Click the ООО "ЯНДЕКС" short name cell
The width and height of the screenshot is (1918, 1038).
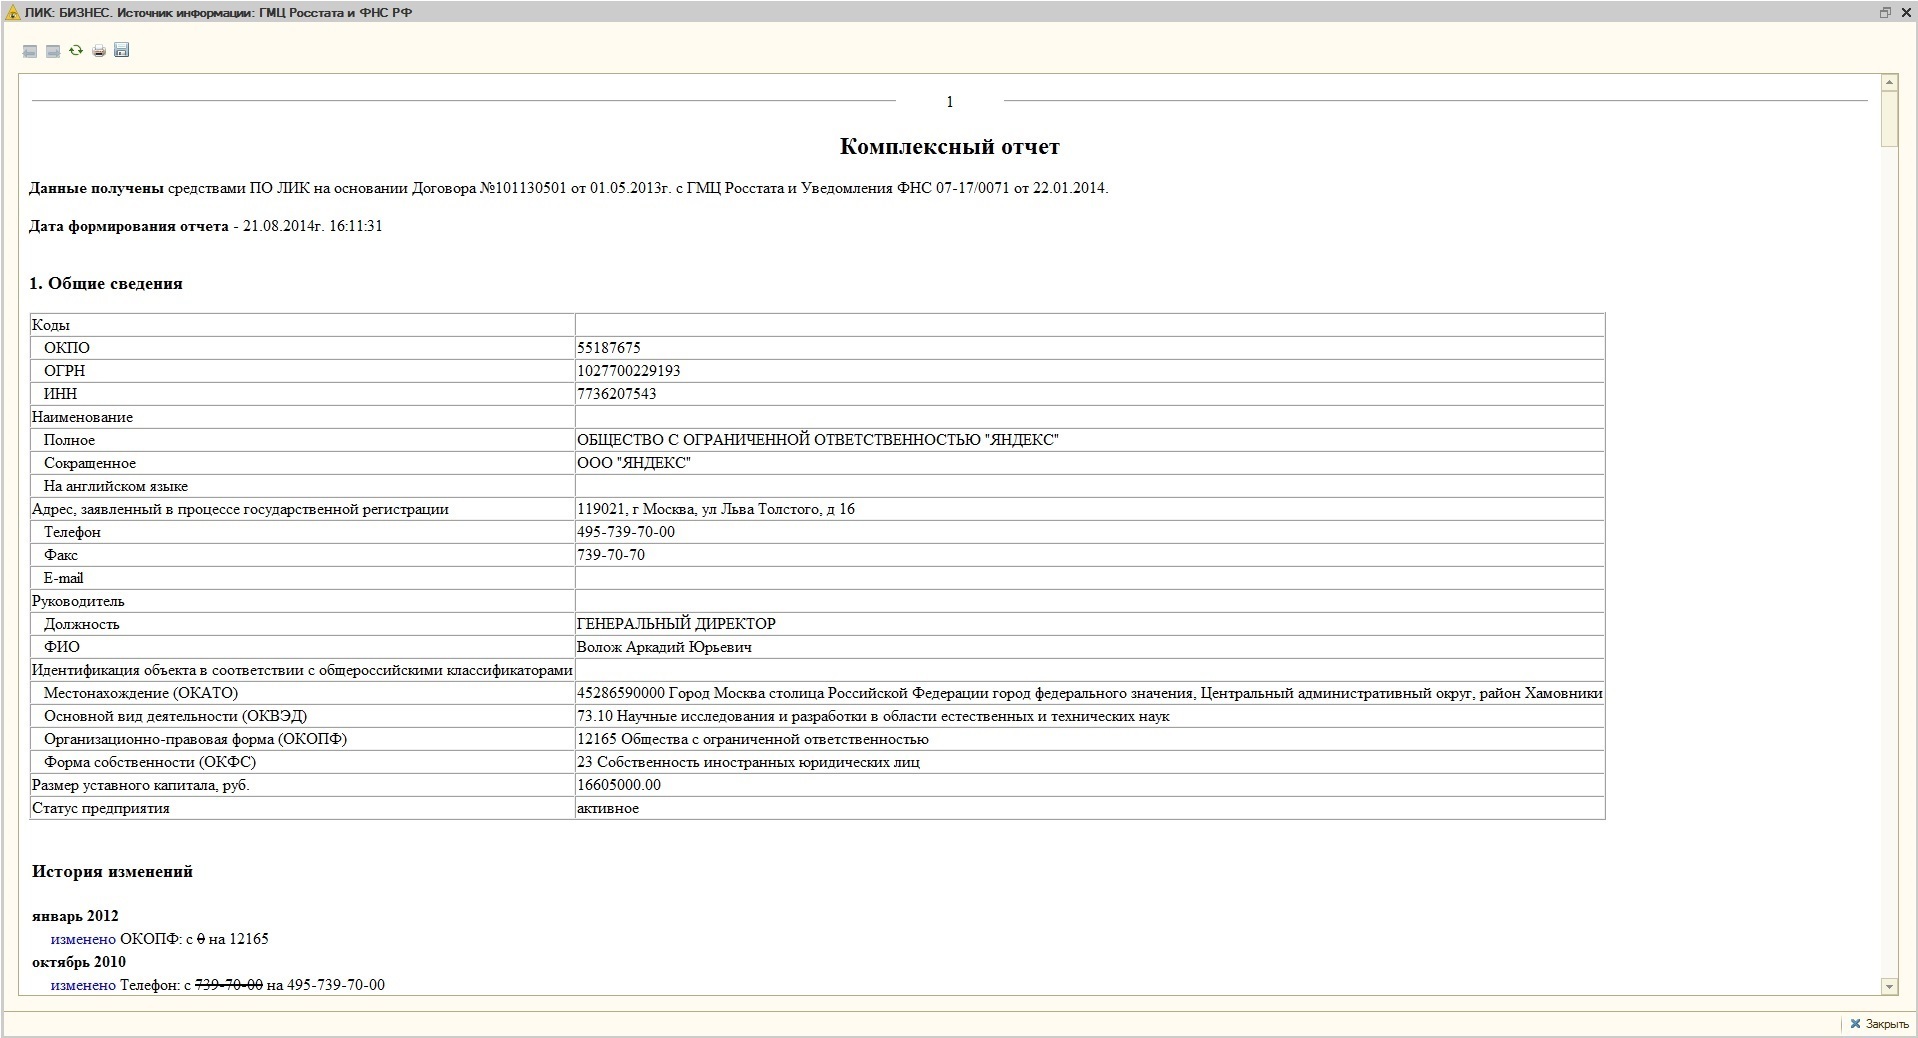point(634,463)
